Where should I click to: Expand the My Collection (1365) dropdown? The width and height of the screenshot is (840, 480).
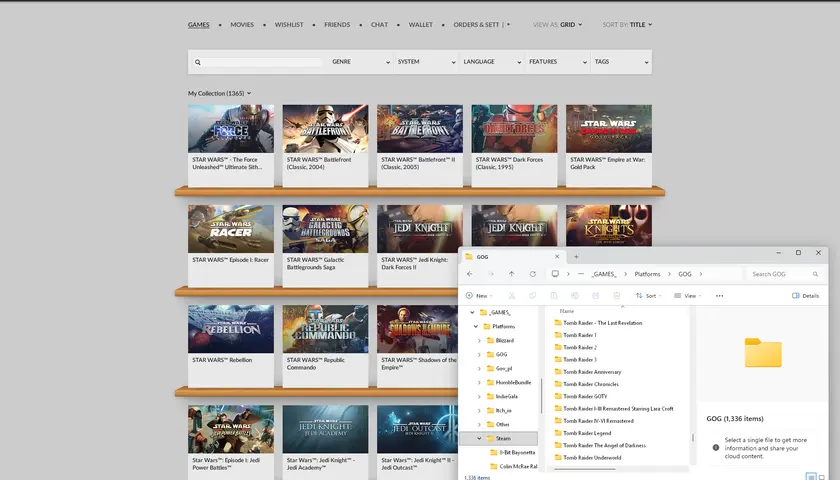(219, 93)
